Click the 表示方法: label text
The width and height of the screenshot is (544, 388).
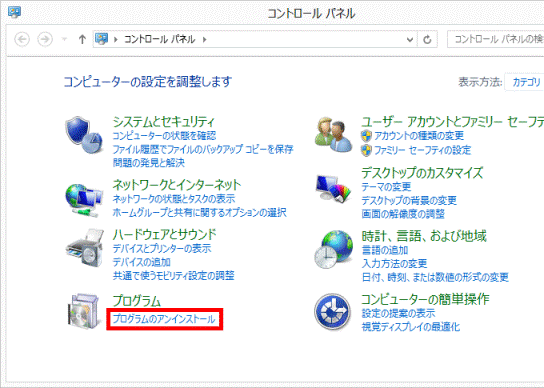(480, 82)
